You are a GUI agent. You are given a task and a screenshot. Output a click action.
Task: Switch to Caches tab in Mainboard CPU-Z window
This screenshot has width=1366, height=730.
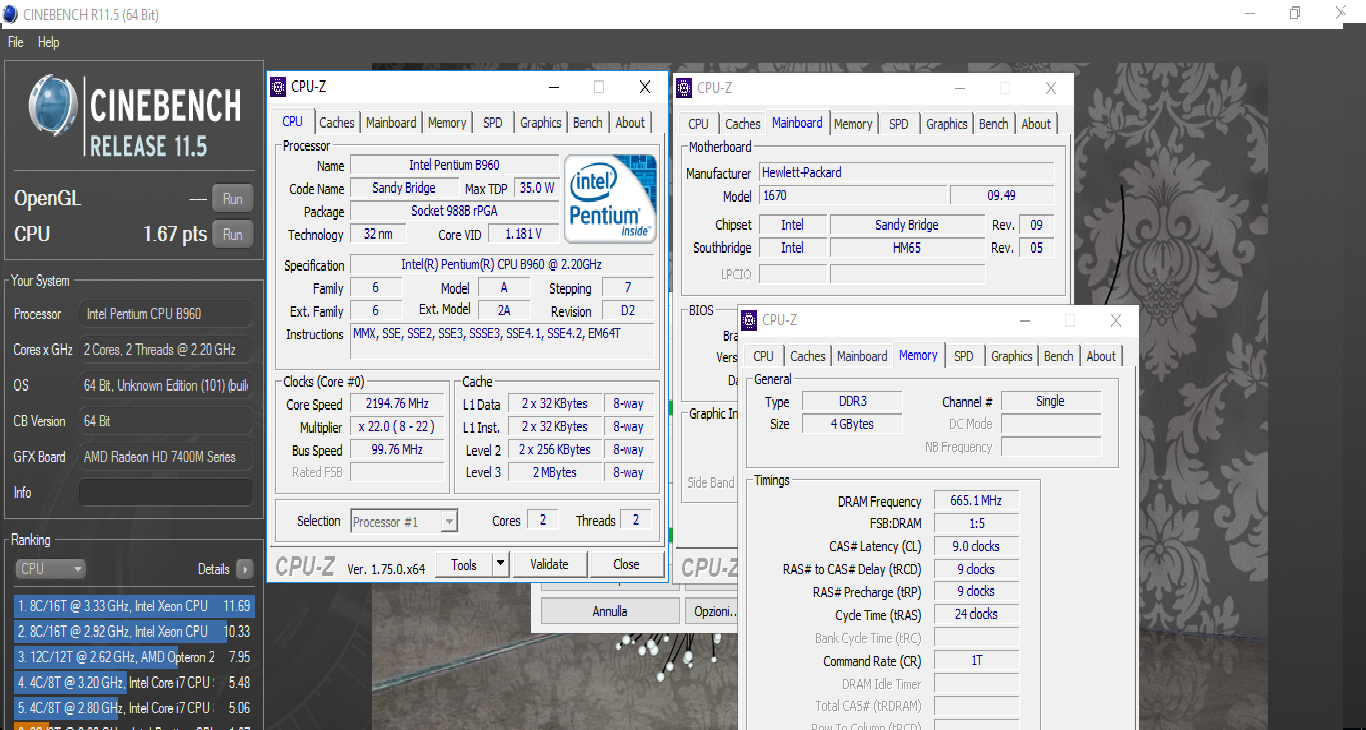point(743,124)
